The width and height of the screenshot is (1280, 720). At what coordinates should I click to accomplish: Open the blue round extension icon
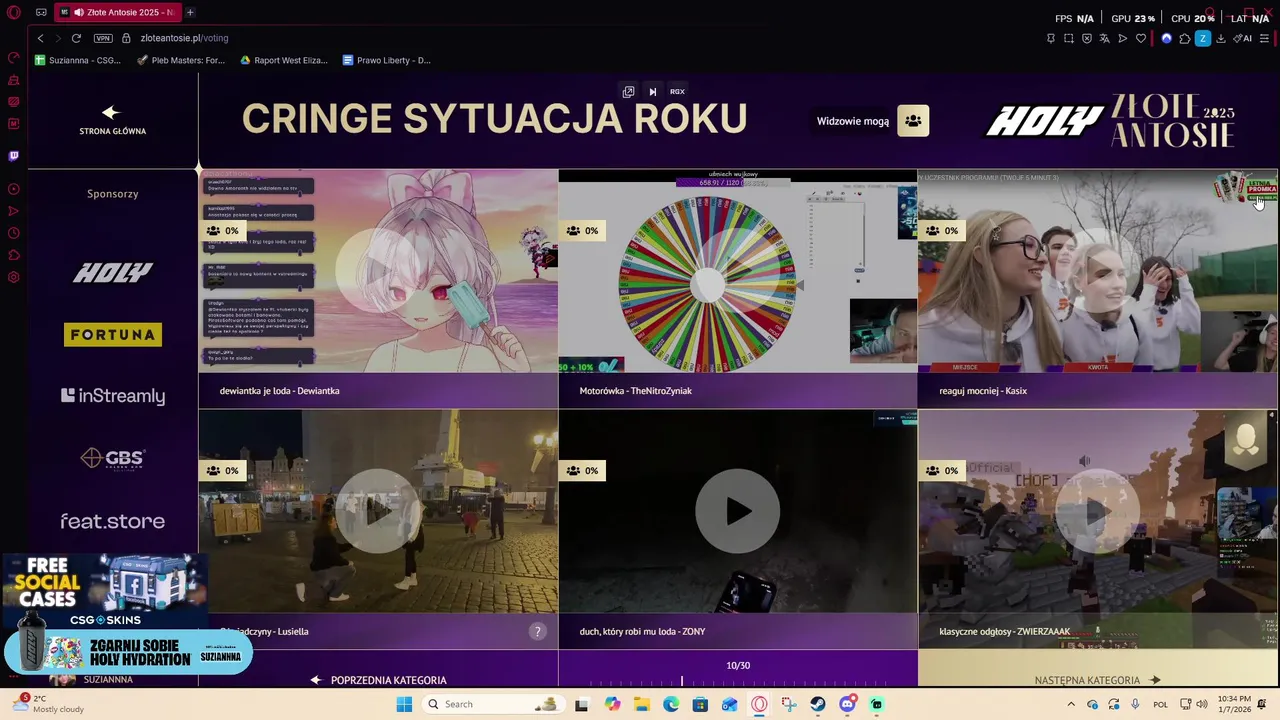pyautogui.click(x=1166, y=38)
